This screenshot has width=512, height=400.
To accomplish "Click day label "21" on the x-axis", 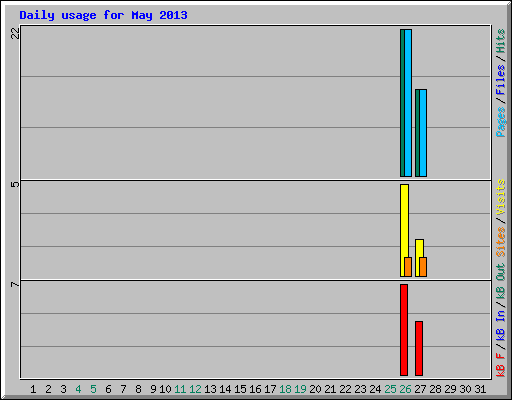I will pyautogui.click(x=330, y=389).
